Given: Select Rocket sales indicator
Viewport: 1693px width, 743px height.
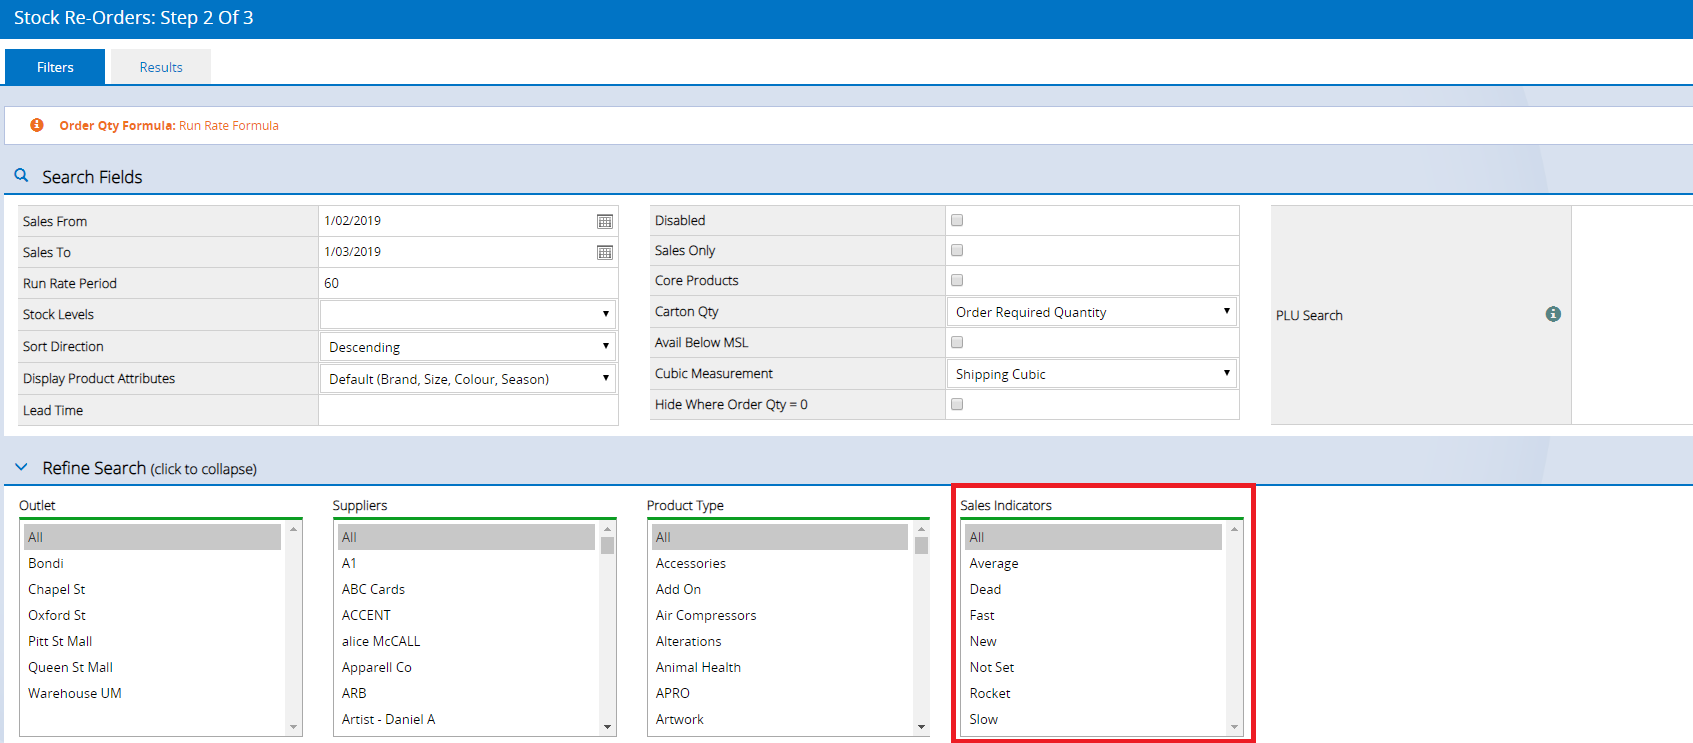Looking at the screenshot, I should pyautogui.click(x=1094, y=693).
